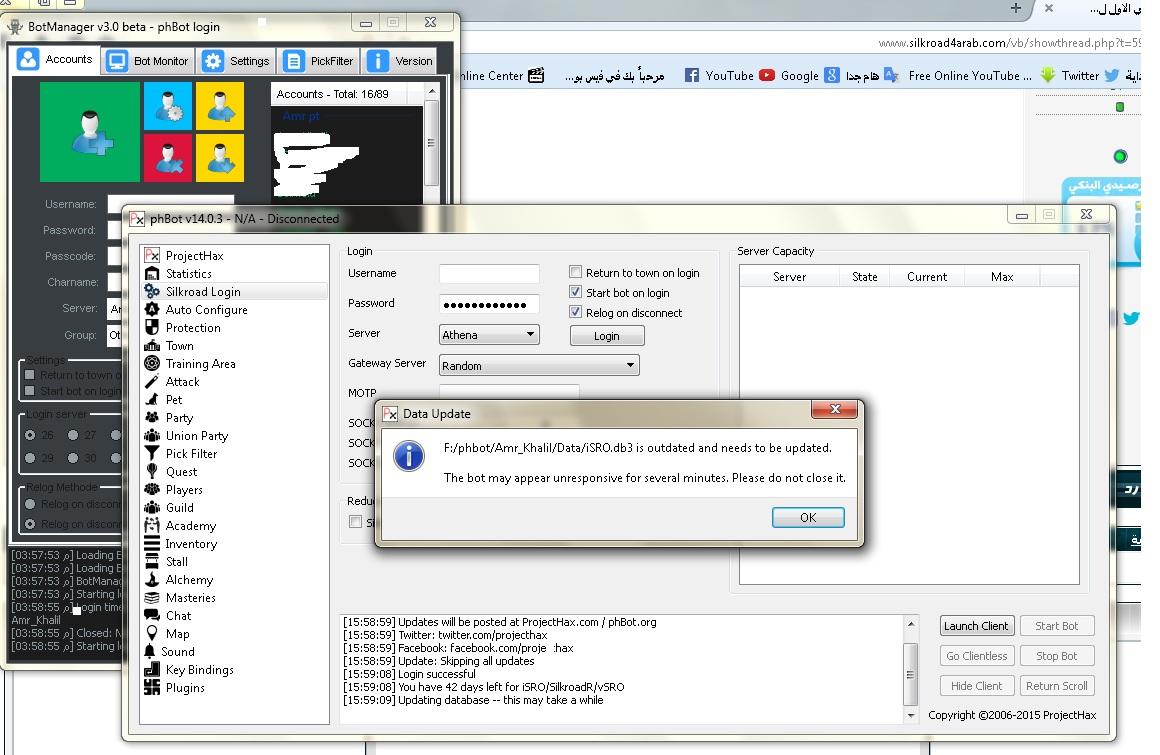Click Current column header in Server Capacity

click(x=926, y=277)
